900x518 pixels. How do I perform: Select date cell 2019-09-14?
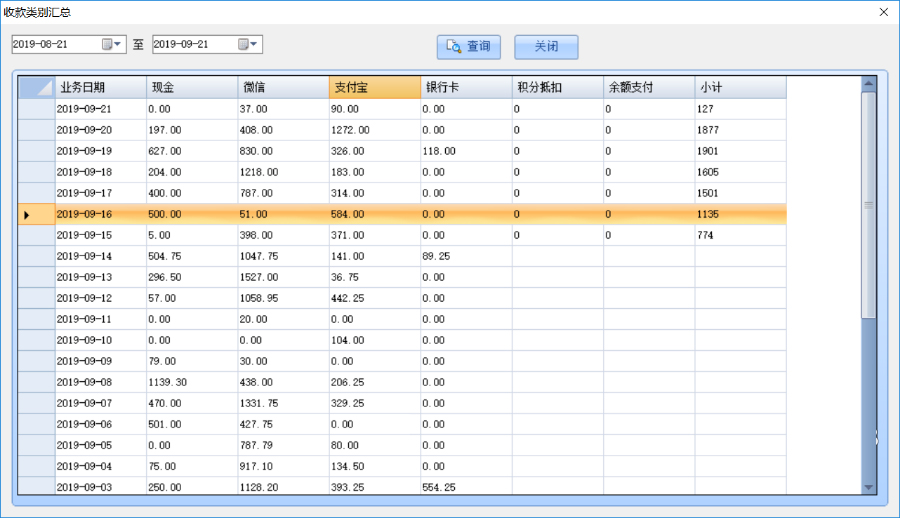[x=100, y=256]
